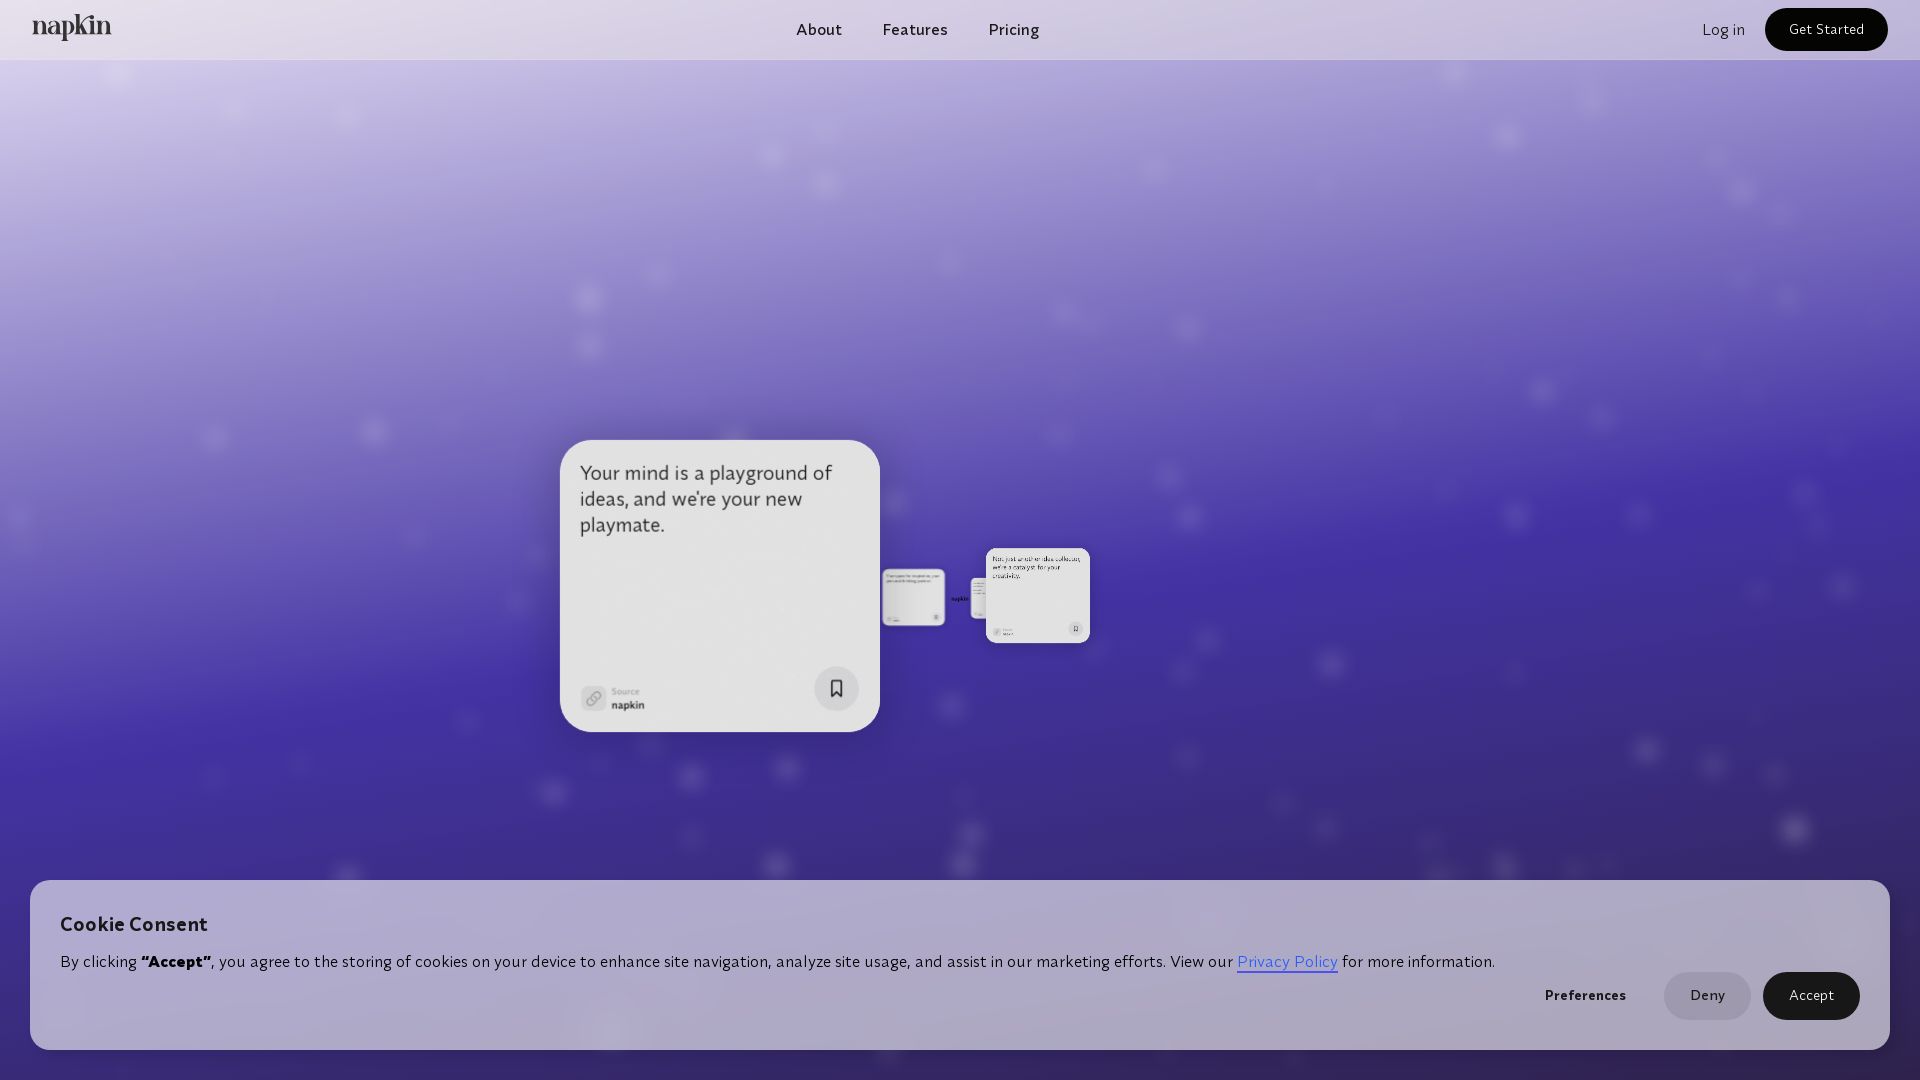Viewport: 1920px width, 1080px height.
Task: Deny the cookie consent
Action: 1707,995
